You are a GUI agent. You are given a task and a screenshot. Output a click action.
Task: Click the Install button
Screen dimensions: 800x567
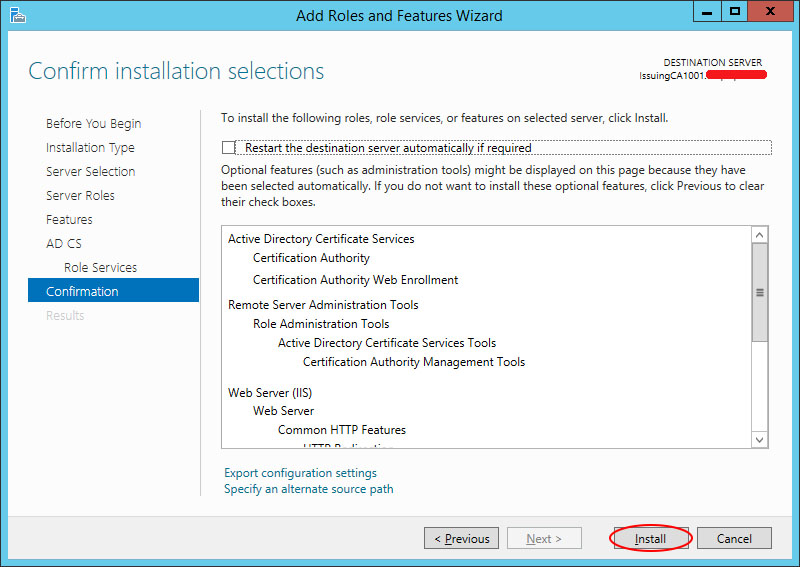pos(651,538)
